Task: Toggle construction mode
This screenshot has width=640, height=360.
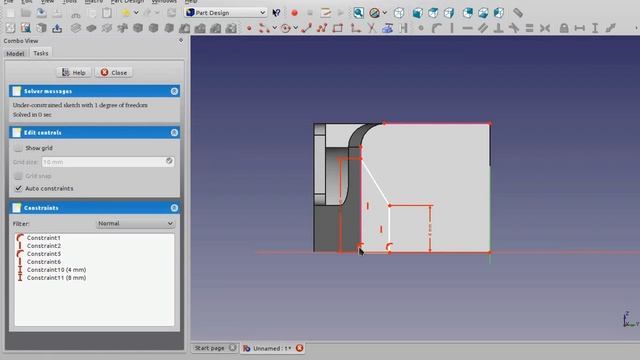Action: click(404, 28)
